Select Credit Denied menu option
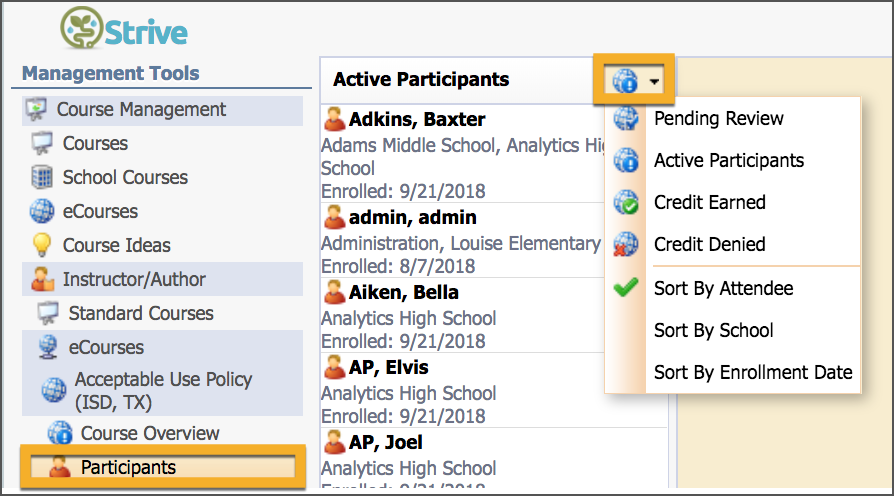Viewport: 894px width, 496px height. coord(709,245)
